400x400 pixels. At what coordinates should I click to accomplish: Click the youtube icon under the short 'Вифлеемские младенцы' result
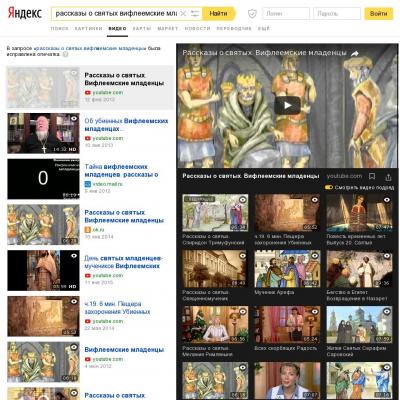pyautogui.click(x=88, y=359)
